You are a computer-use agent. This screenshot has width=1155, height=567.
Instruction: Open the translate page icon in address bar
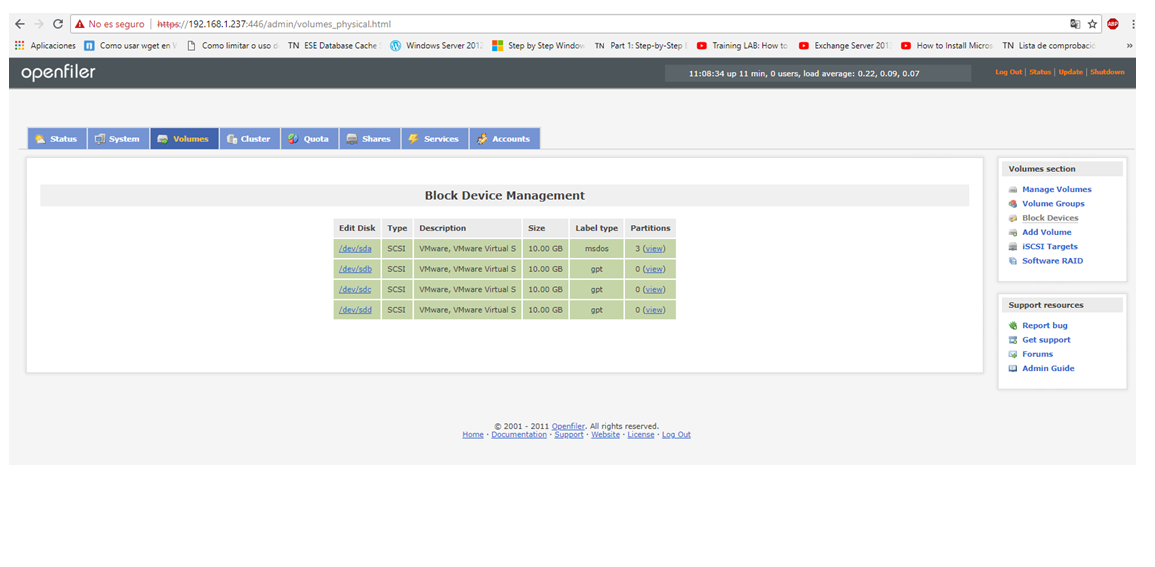pos(1075,24)
